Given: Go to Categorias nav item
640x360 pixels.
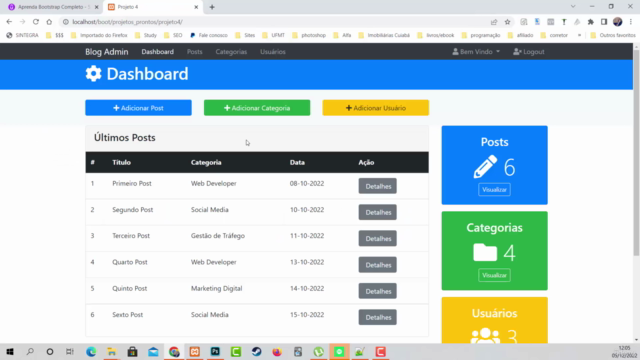Looking at the screenshot, I should click(231, 52).
